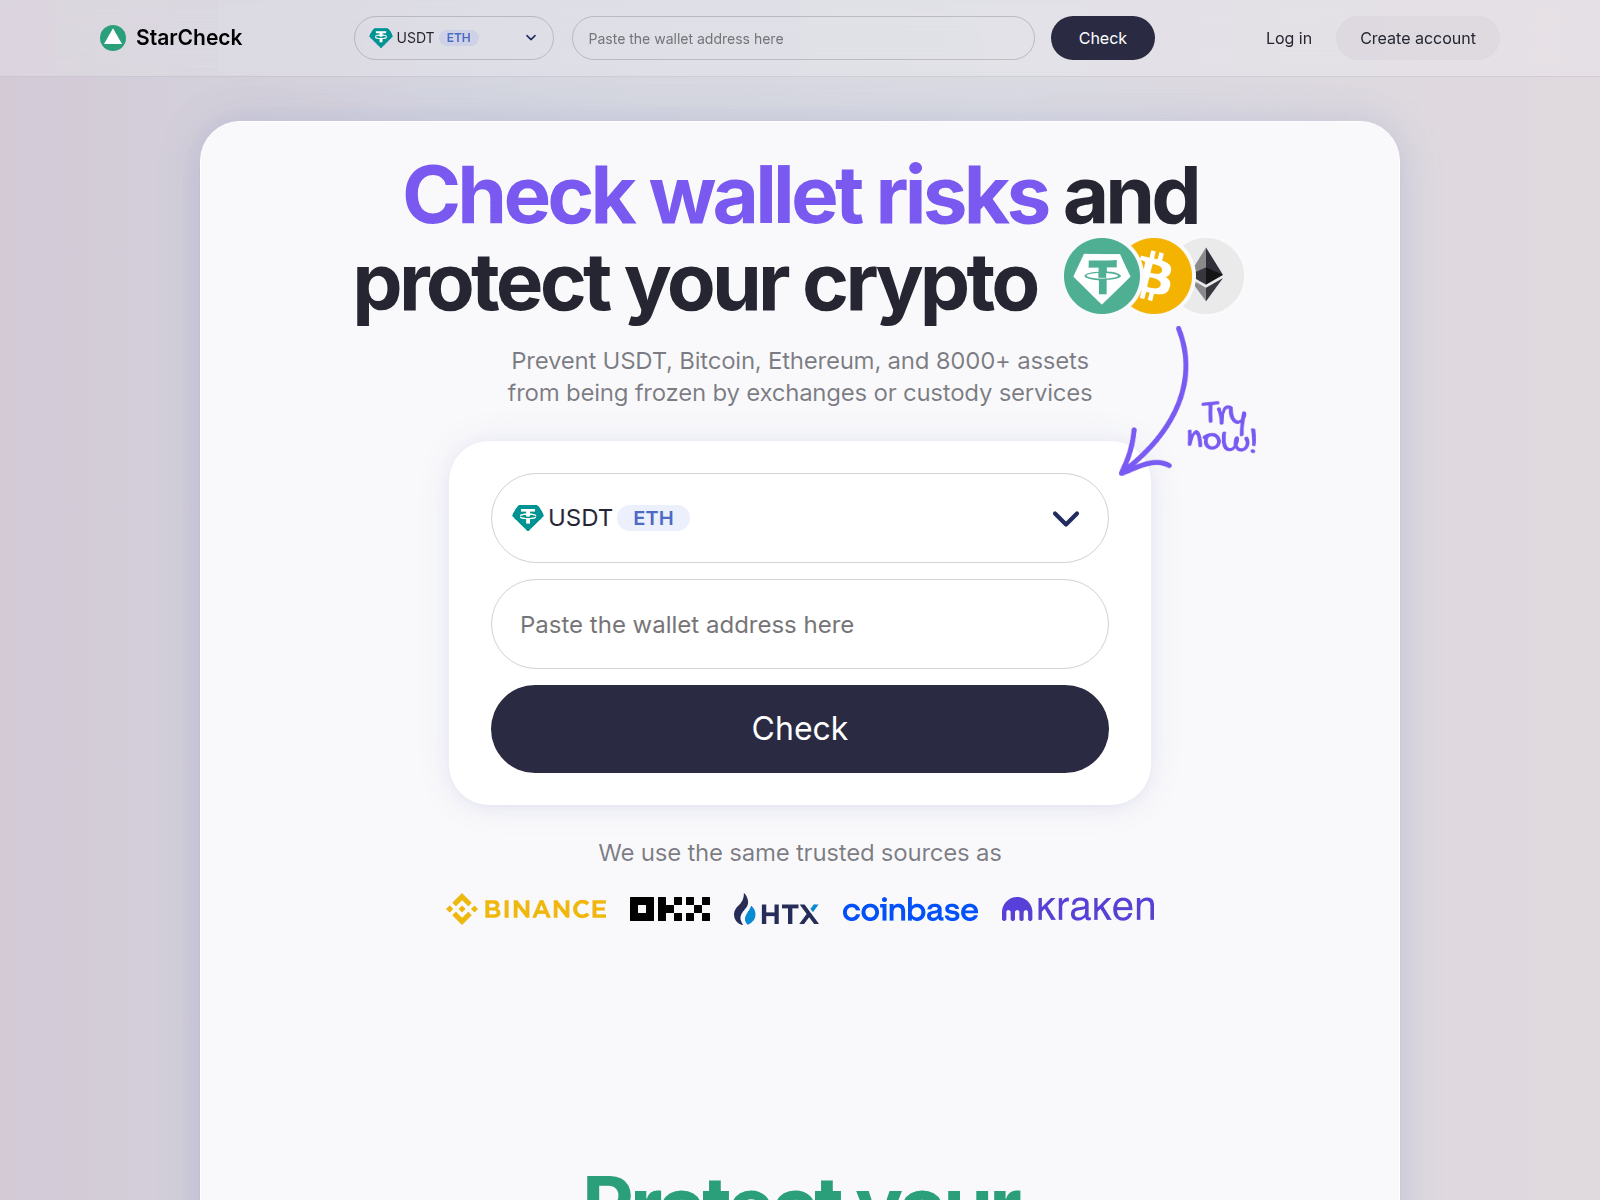The image size is (1600, 1200).
Task: Click the Create account button
Action: click(x=1418, y=38)
